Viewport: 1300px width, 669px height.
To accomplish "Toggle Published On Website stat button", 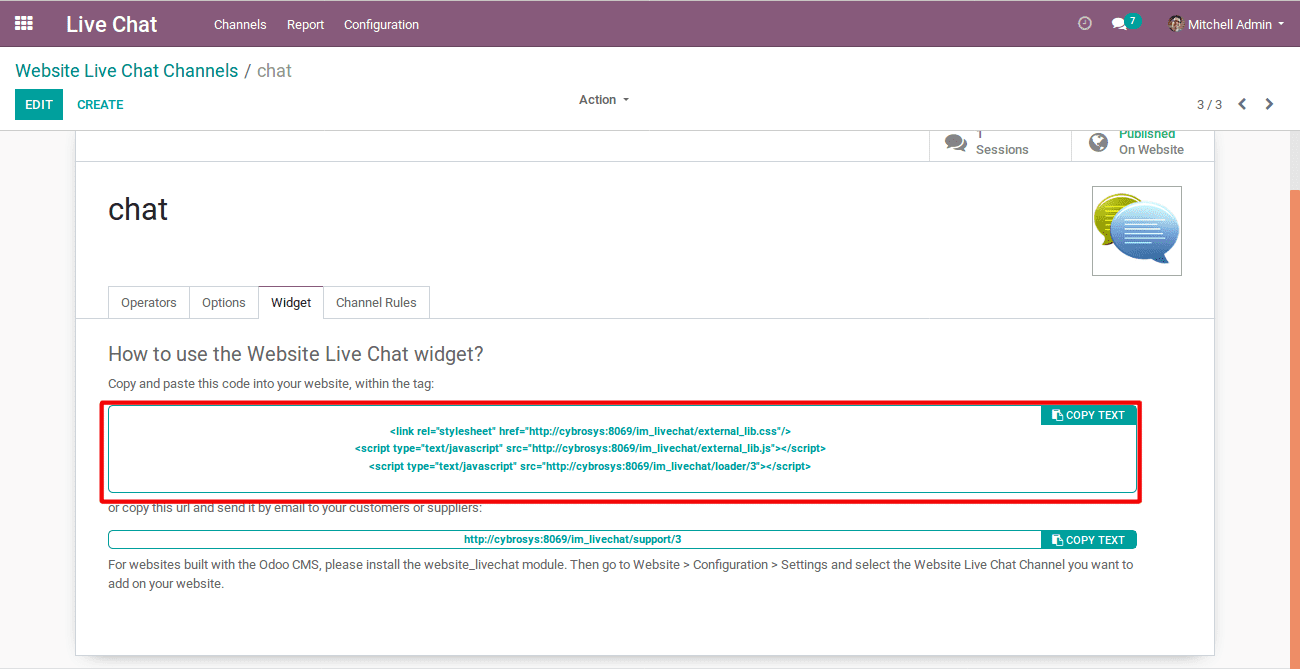I will (1142, 144).
